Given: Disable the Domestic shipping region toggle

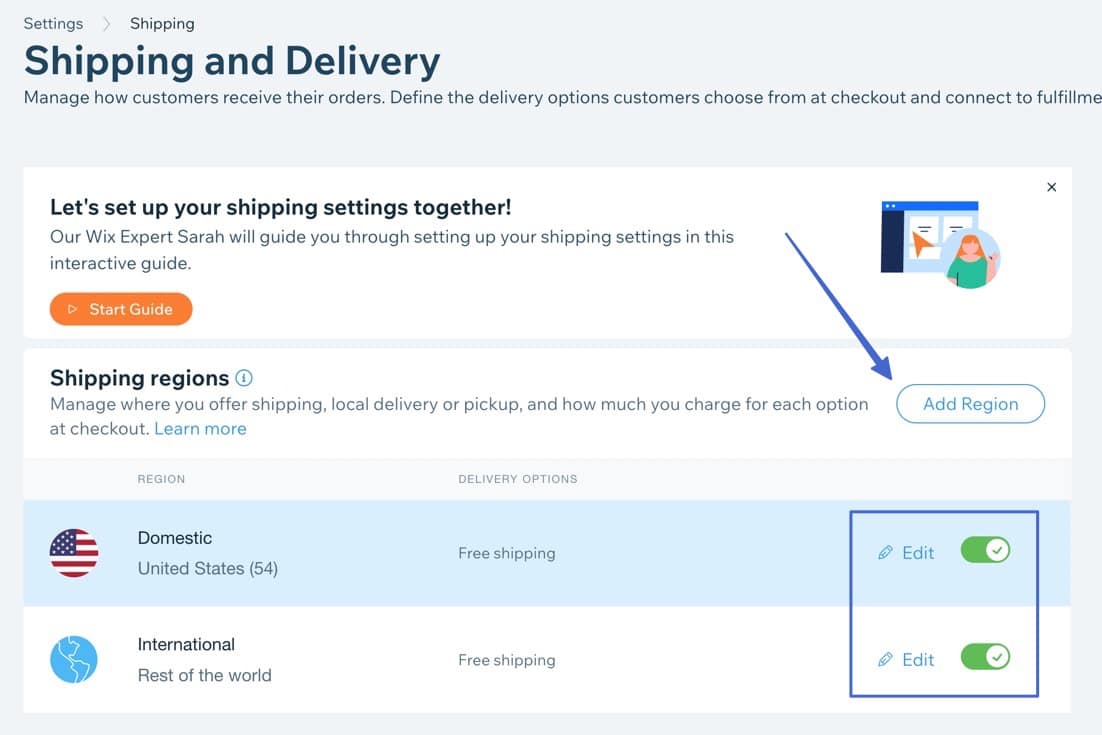Looking at the screenshot, I should click(x=985, y=550).
